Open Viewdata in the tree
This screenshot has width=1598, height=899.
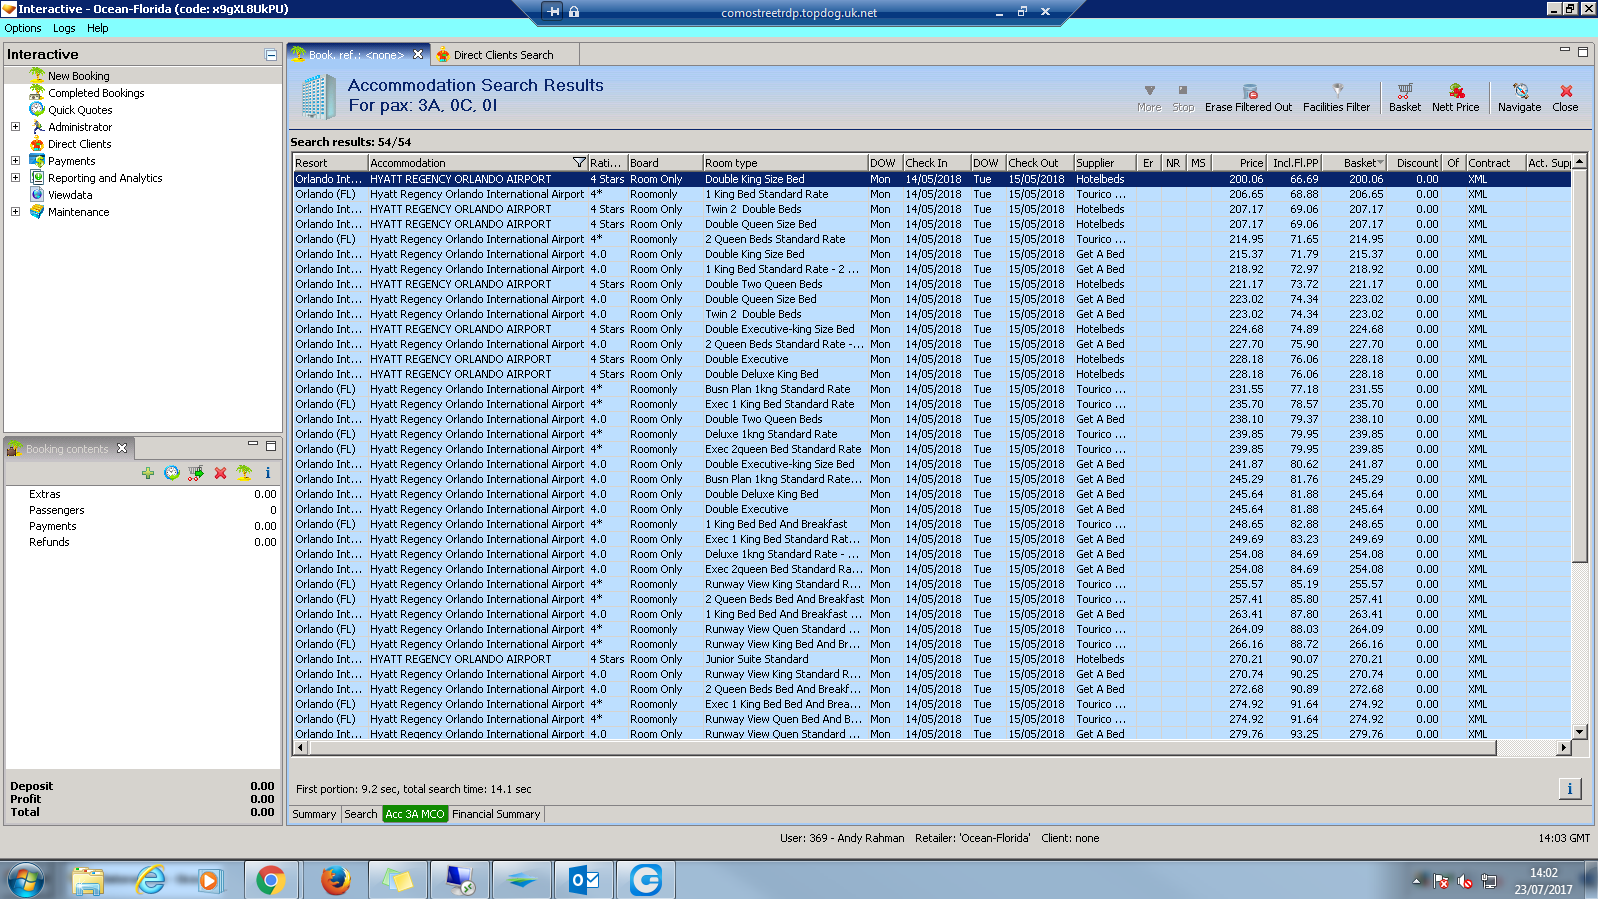point(70,195)
